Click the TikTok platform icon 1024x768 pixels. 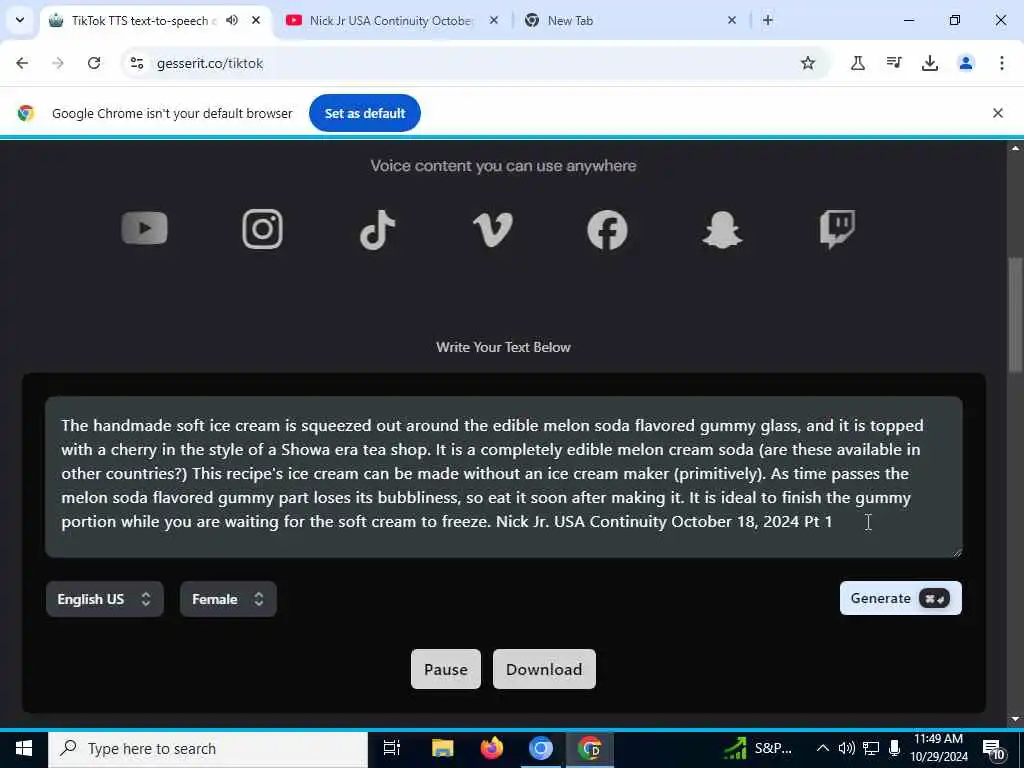pos(377,230)
